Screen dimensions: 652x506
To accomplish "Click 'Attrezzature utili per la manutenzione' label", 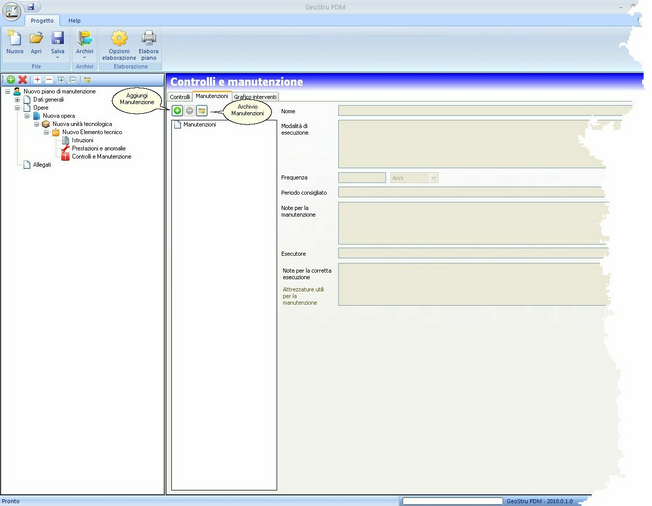I will [x=303, y=296].
